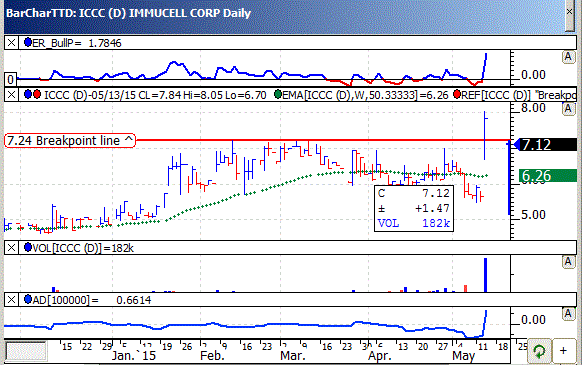582x365 pixels.
Task: Close the AD[100000] indicator pane
Action: point(12,300)
